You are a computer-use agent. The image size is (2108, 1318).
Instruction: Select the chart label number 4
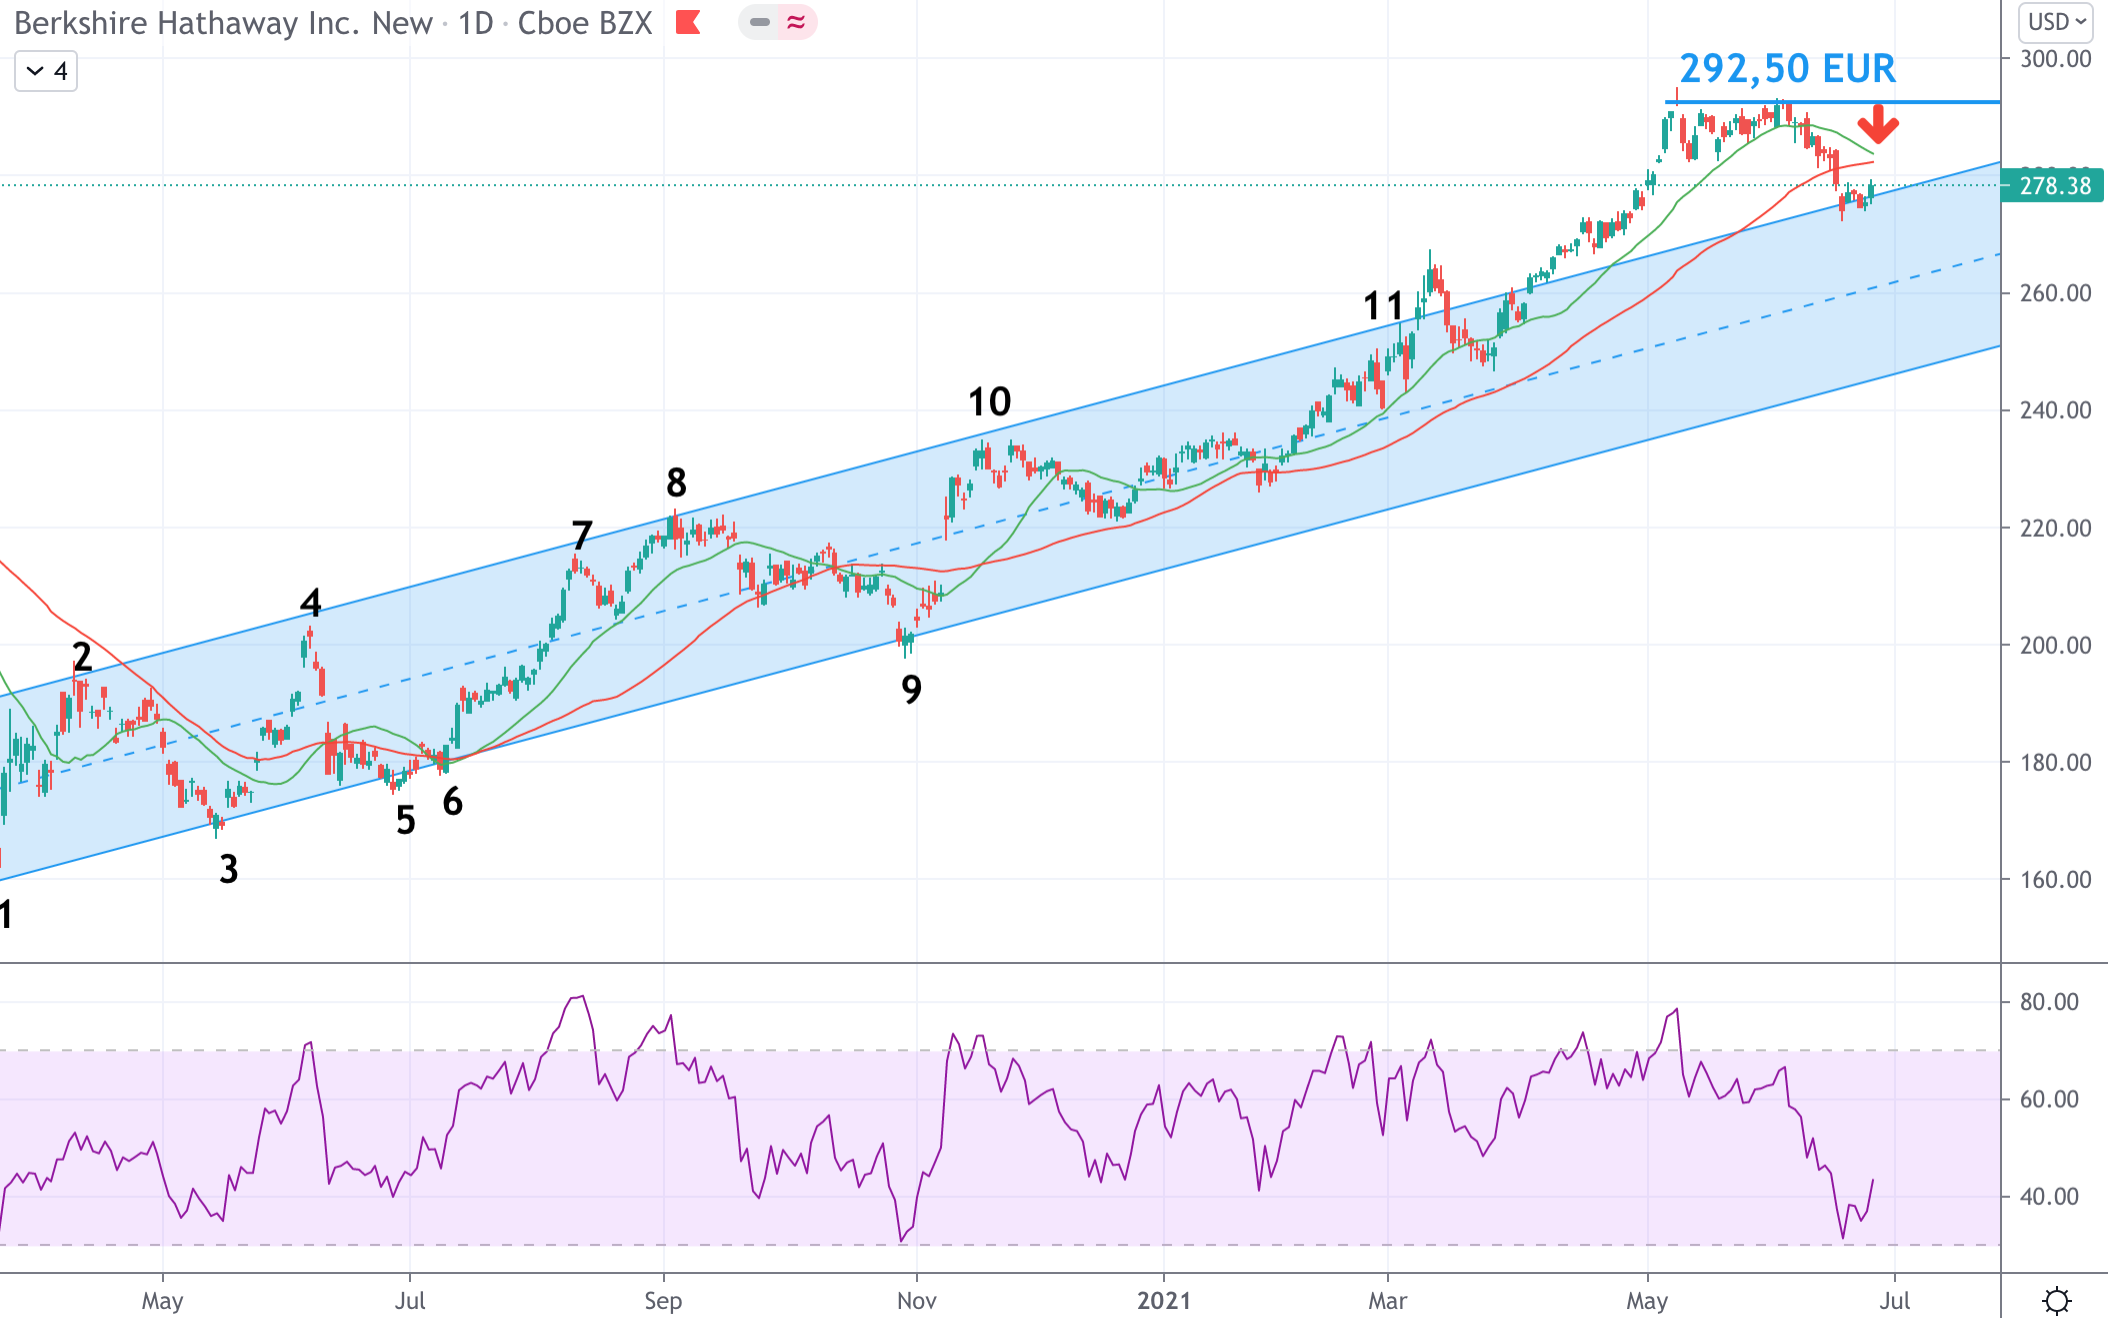(x=311, y=602)
